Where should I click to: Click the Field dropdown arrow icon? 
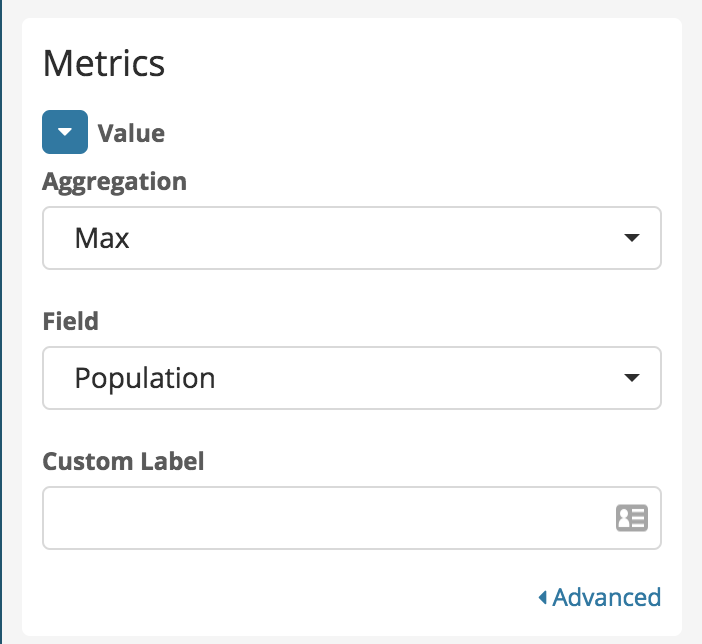point(631,378)
